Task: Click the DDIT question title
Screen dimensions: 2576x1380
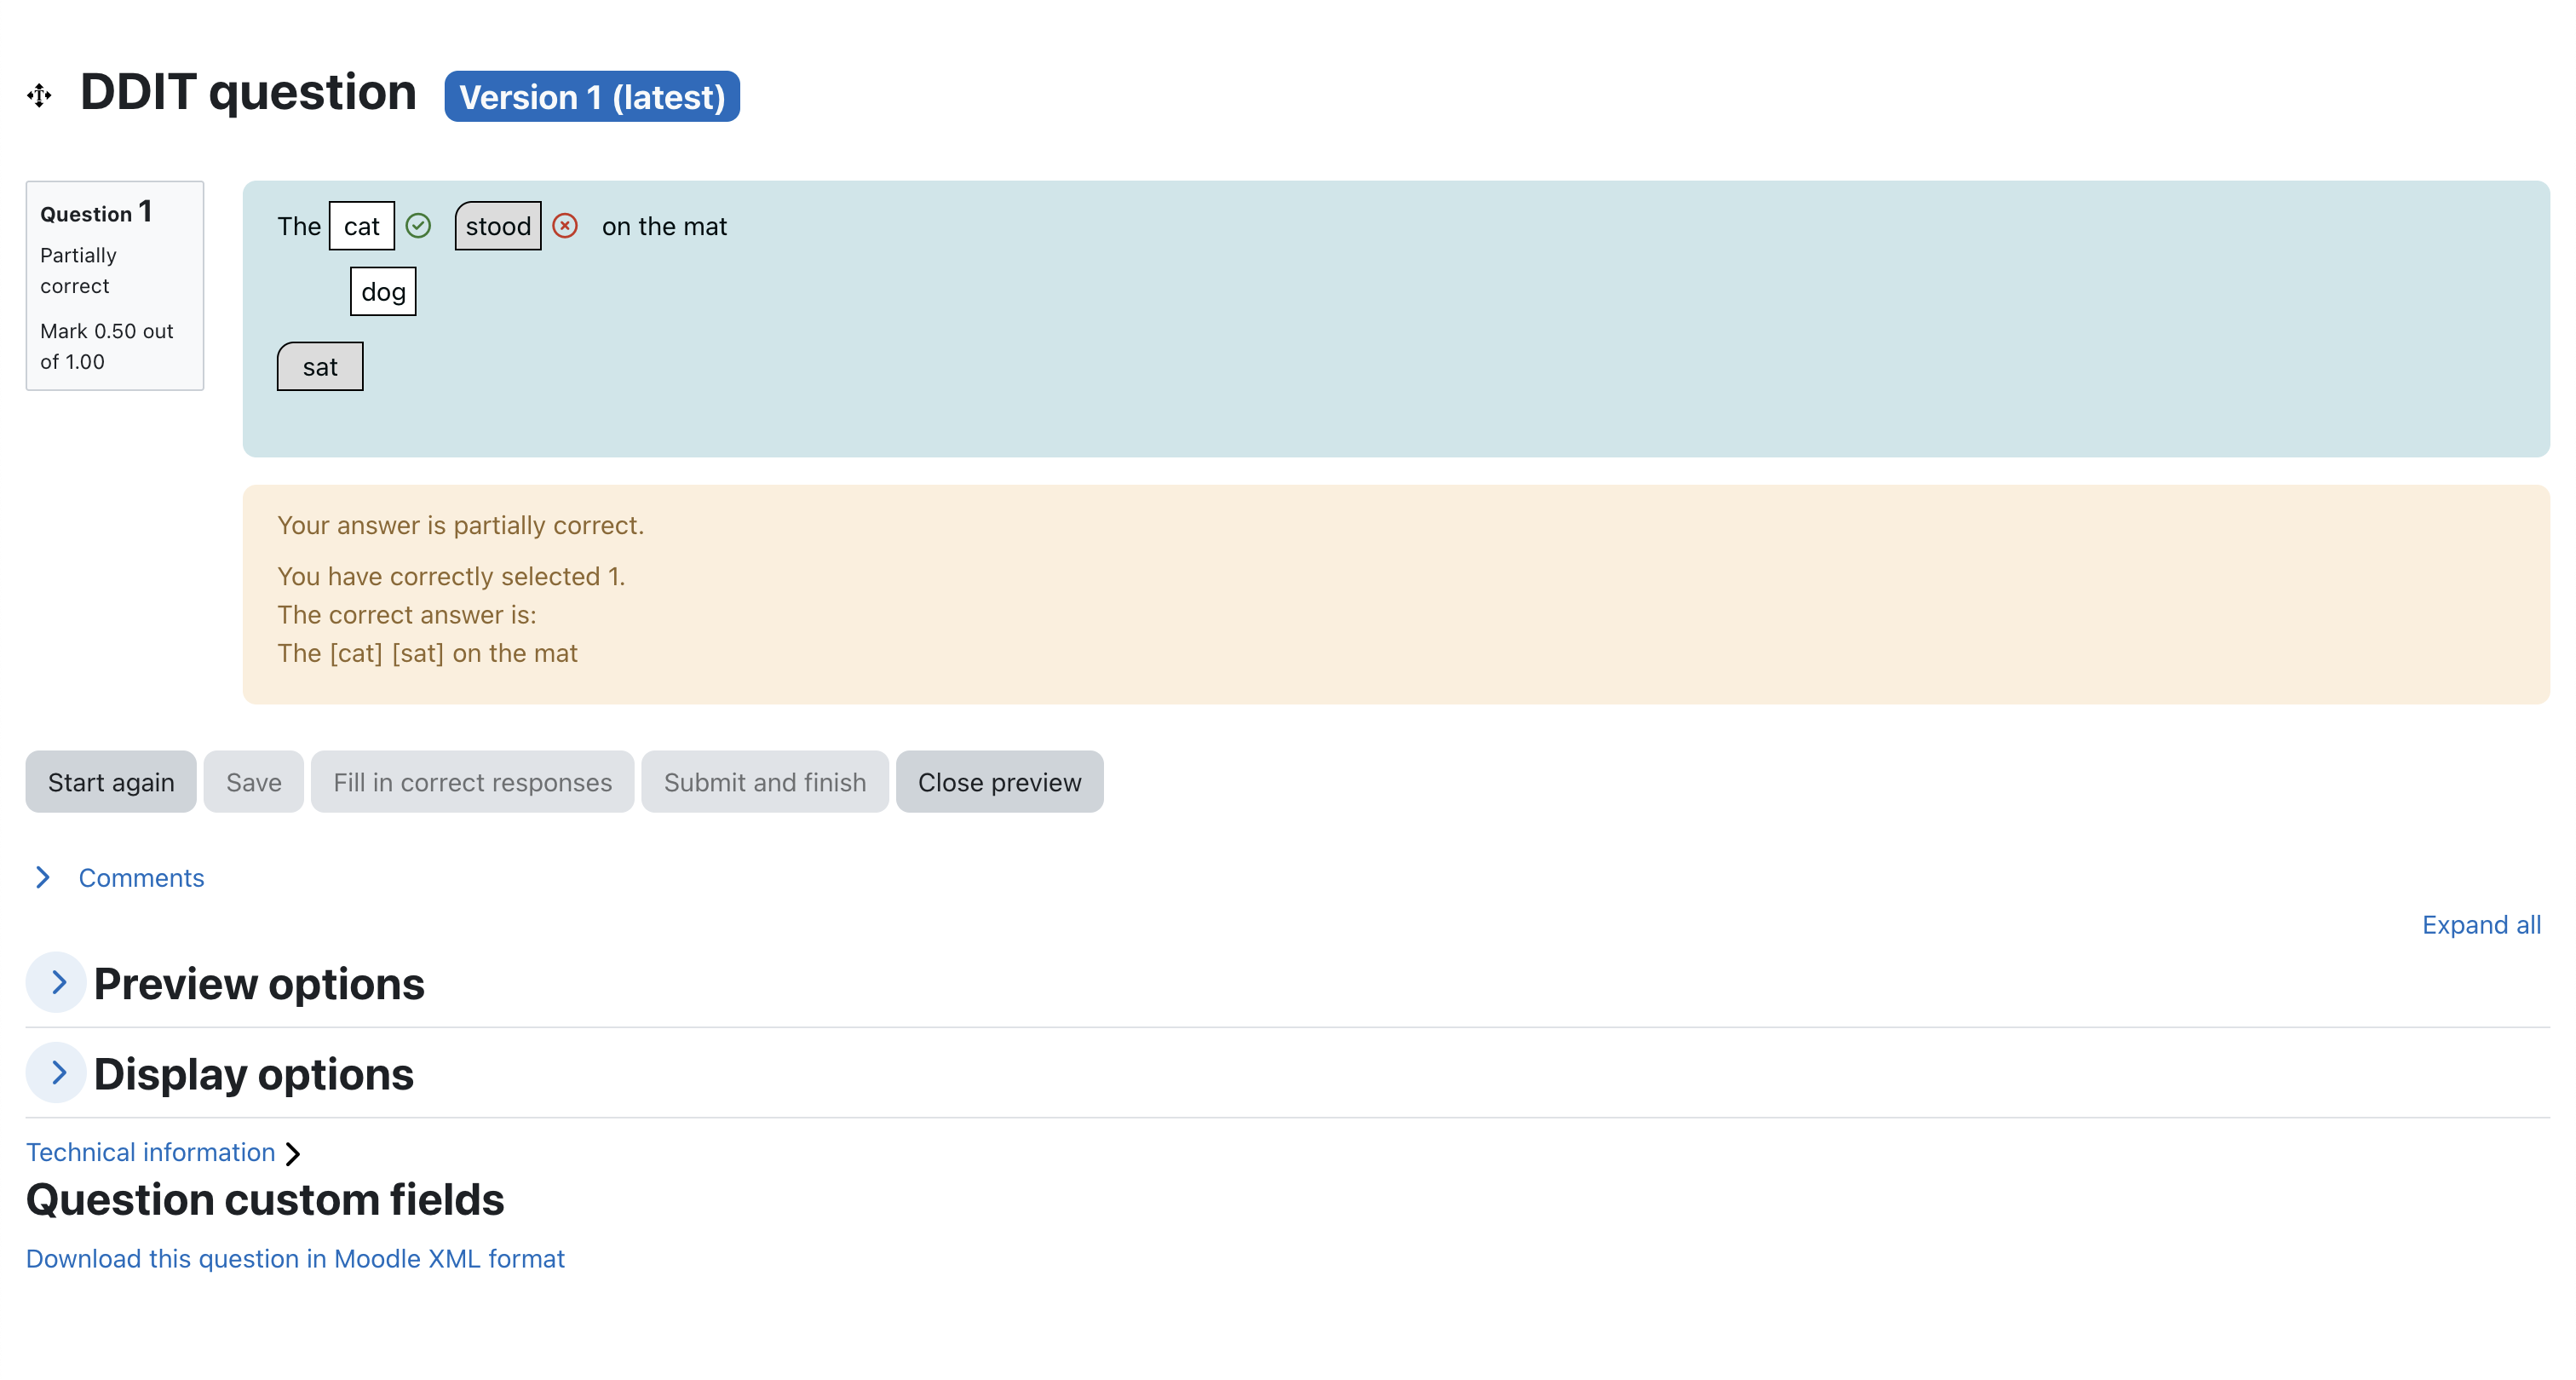Action: click(x=248, y=92)
